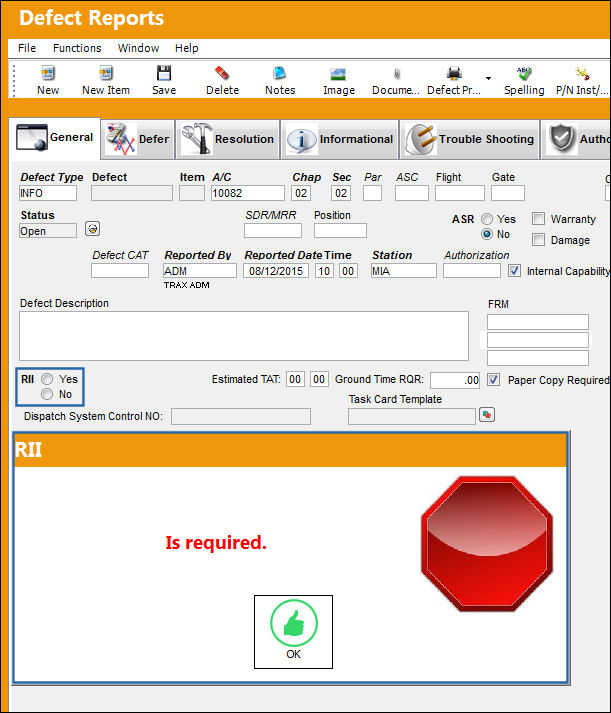Viewport: 611px width, 713px height.
Task: Click the Defect CAT field
Action: point(120,271)
